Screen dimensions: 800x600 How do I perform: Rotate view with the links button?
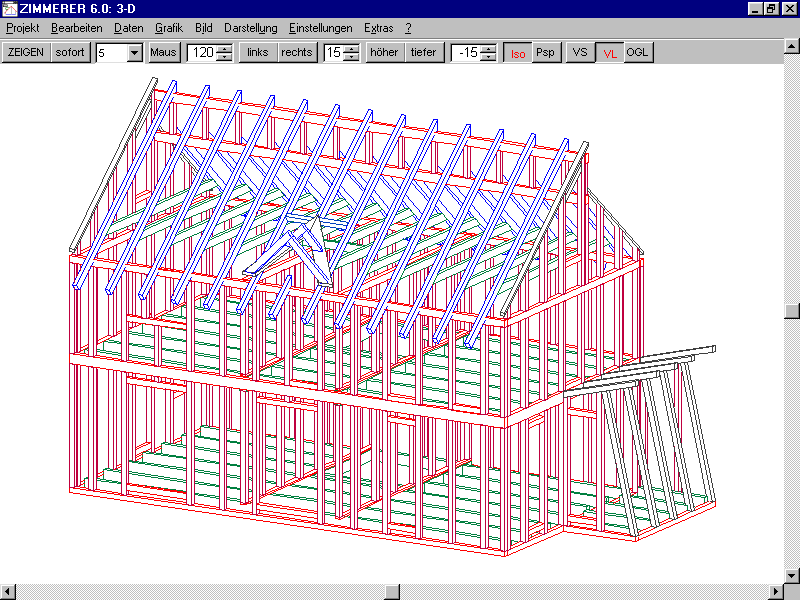pyautogui.click(x=258, y=53)
